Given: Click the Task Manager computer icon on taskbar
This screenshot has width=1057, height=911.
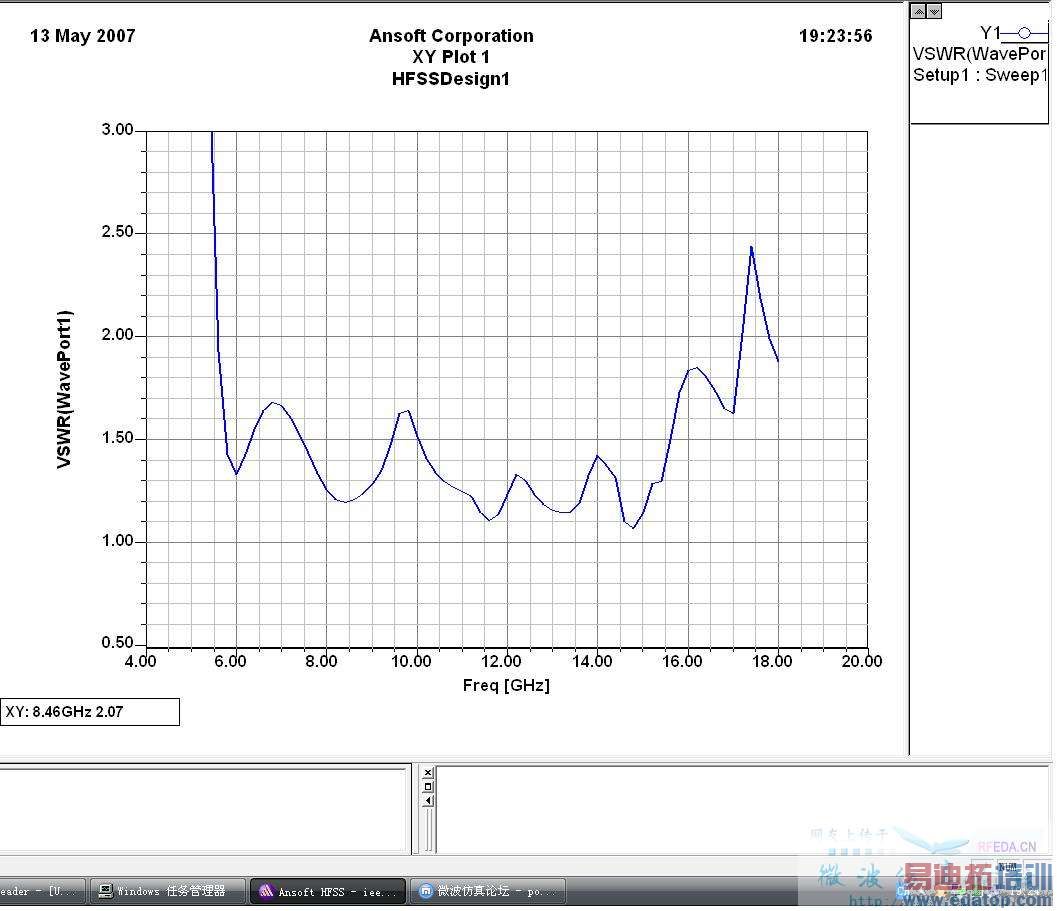Looking at the screenshot, I should click(x=105, y=891).
